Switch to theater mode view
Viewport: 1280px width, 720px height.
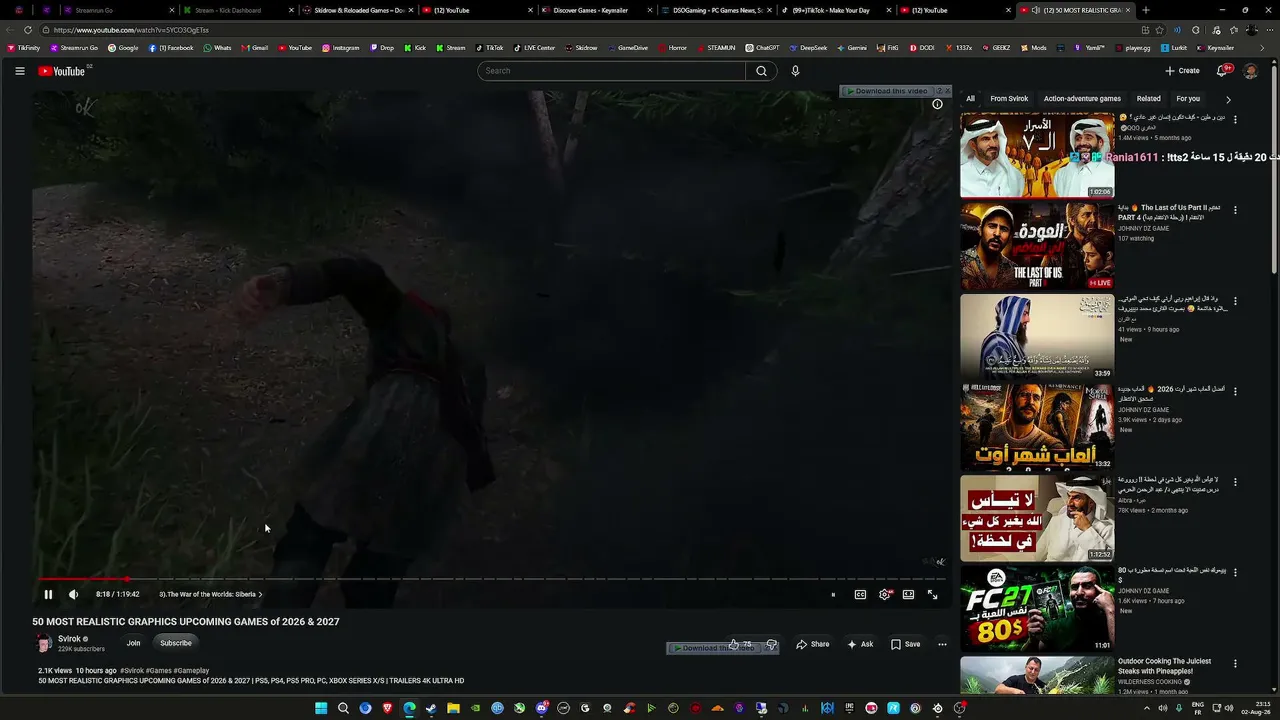tap(908, 594)
